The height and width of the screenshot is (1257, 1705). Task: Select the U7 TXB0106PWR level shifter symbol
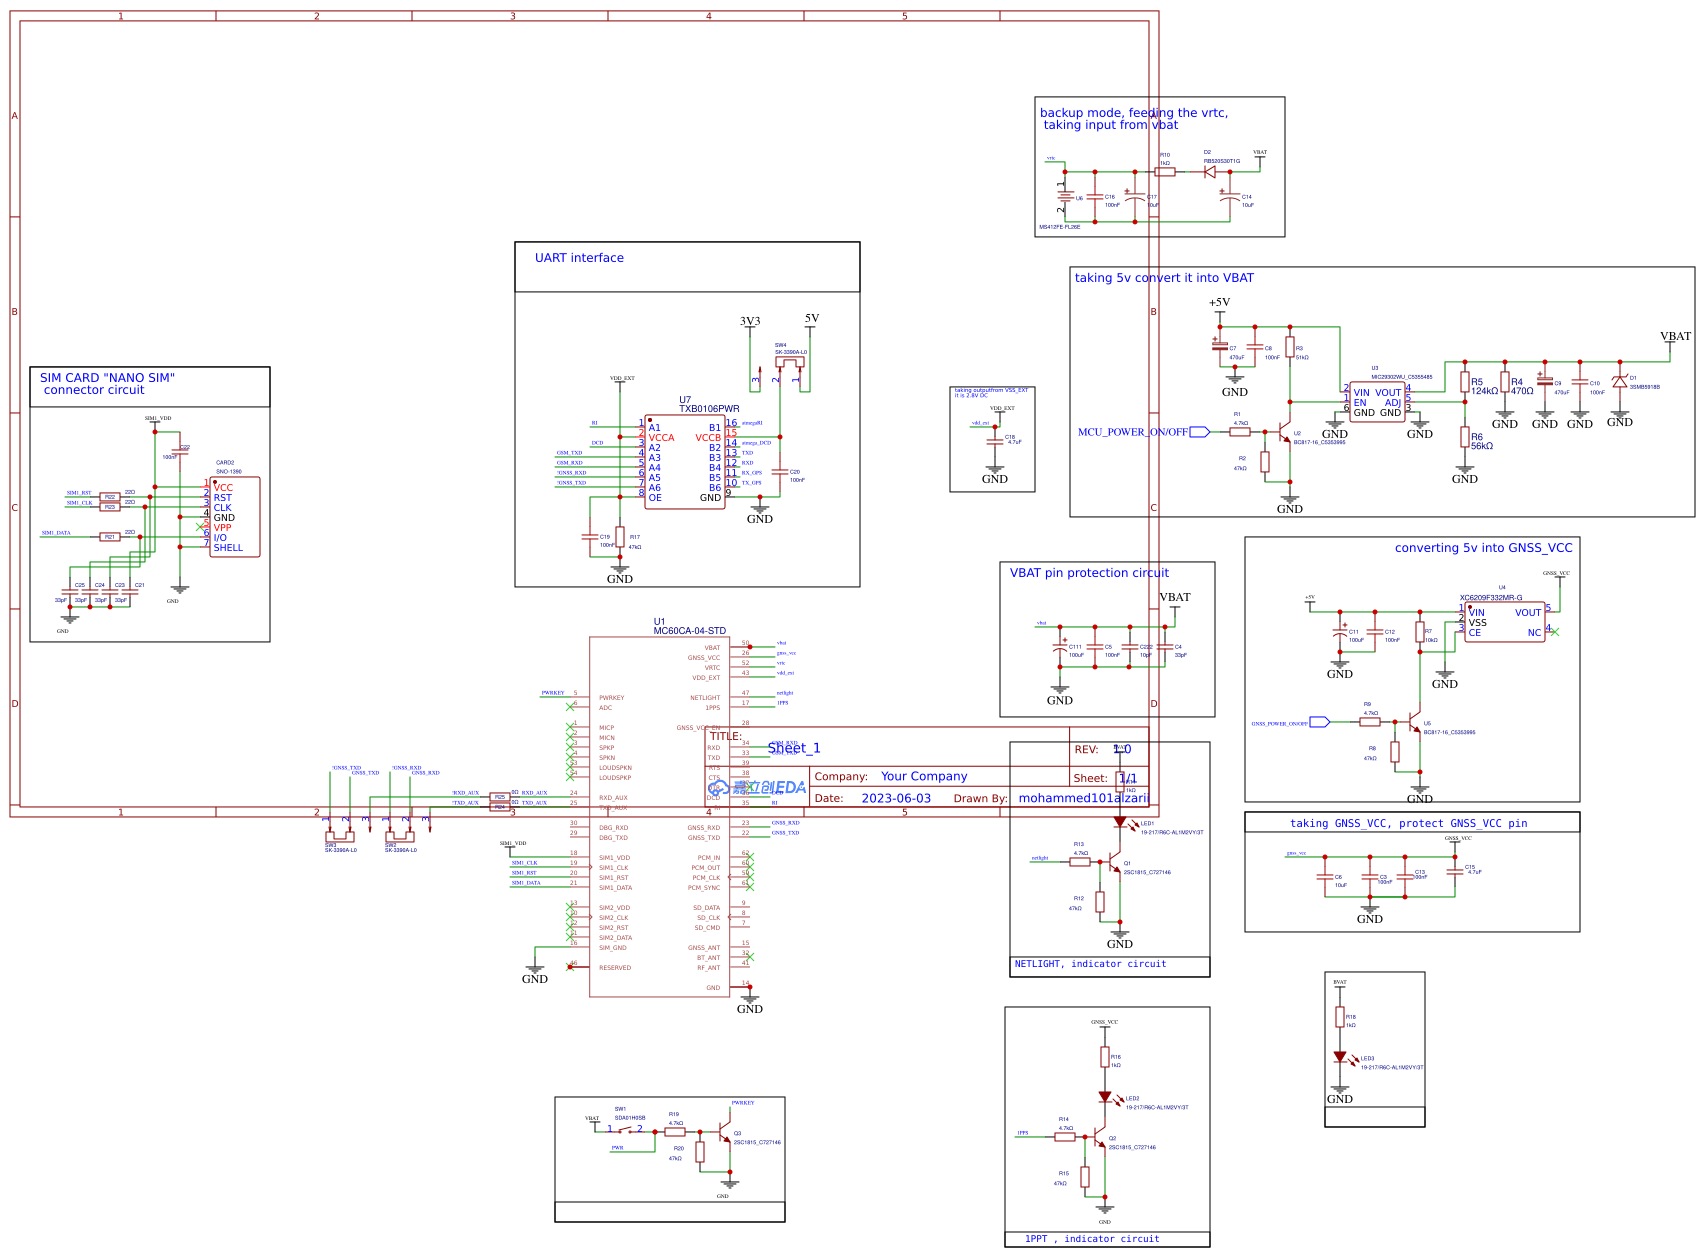tap(686, 462)
